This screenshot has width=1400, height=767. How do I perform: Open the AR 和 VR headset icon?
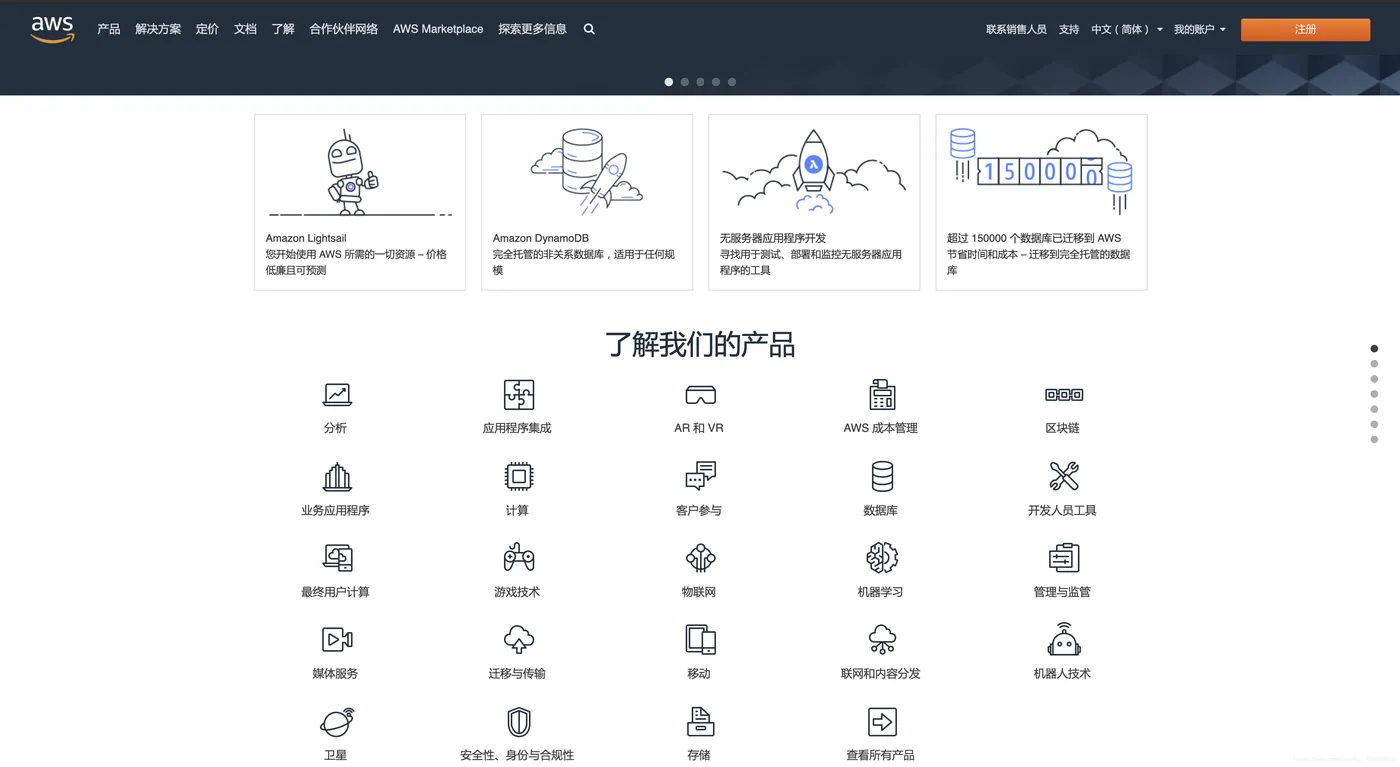700,394
